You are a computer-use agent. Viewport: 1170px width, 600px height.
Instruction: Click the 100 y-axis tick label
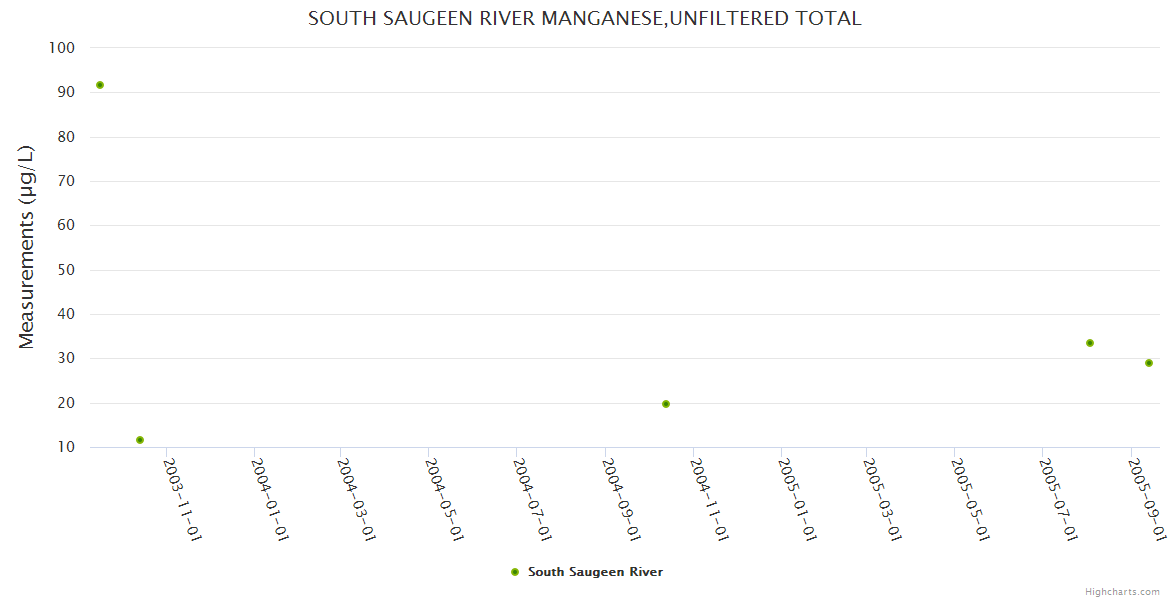[x=62, y=48]
